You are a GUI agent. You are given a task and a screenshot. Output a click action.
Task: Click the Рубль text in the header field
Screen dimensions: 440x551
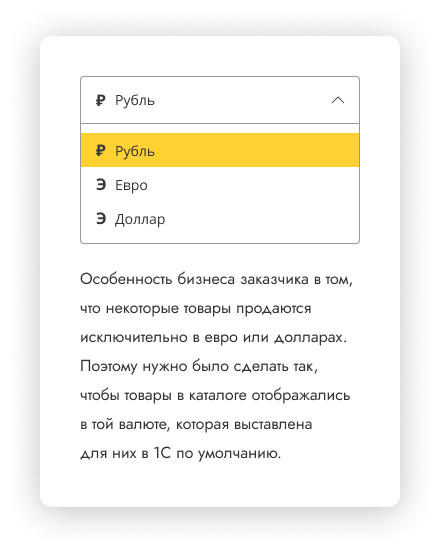[x=135, y=101]
